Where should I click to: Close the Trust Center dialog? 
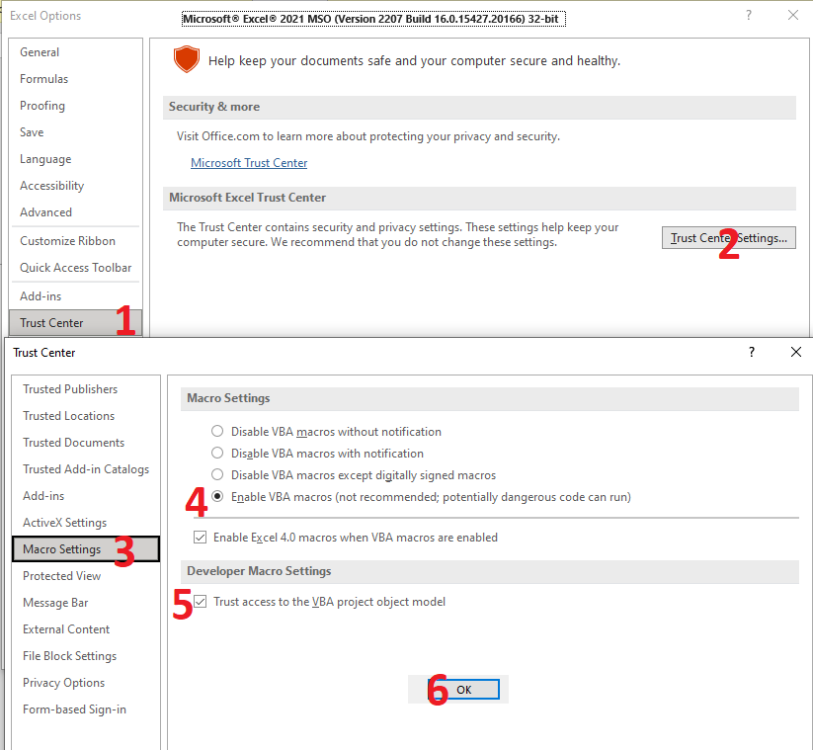[x=796, y=352]
